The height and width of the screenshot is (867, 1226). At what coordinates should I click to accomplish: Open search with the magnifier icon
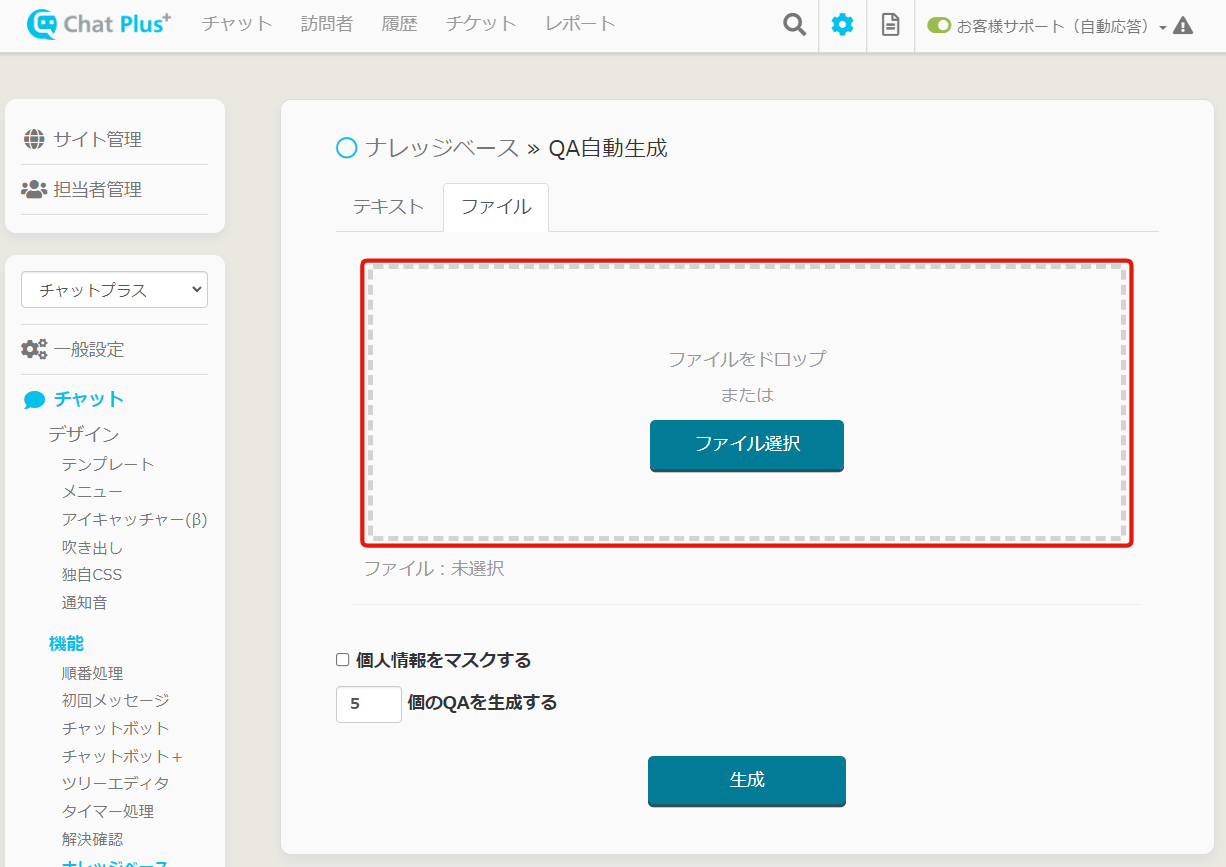(794, 25)
